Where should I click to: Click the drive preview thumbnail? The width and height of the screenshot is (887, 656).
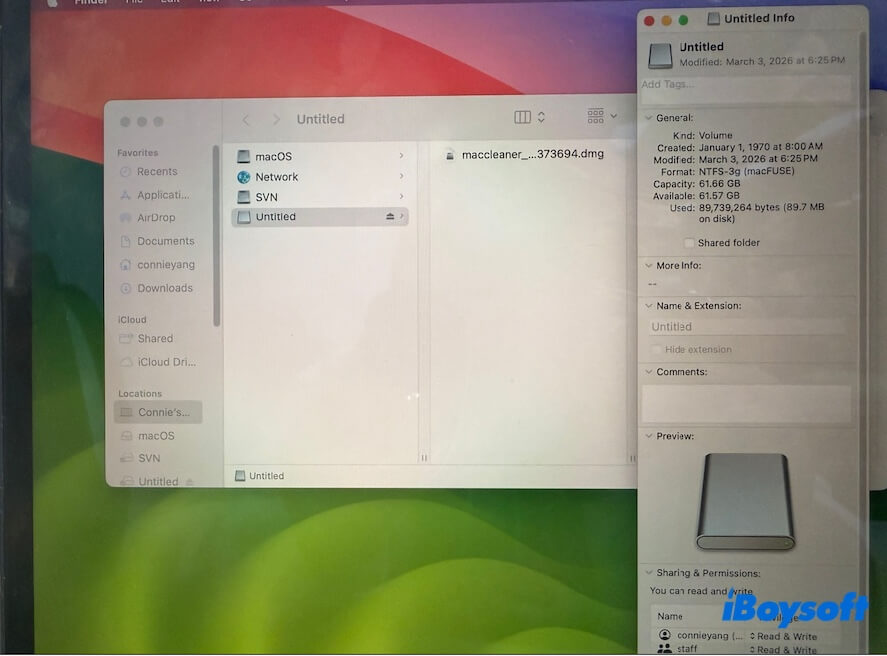coord(746,501)
